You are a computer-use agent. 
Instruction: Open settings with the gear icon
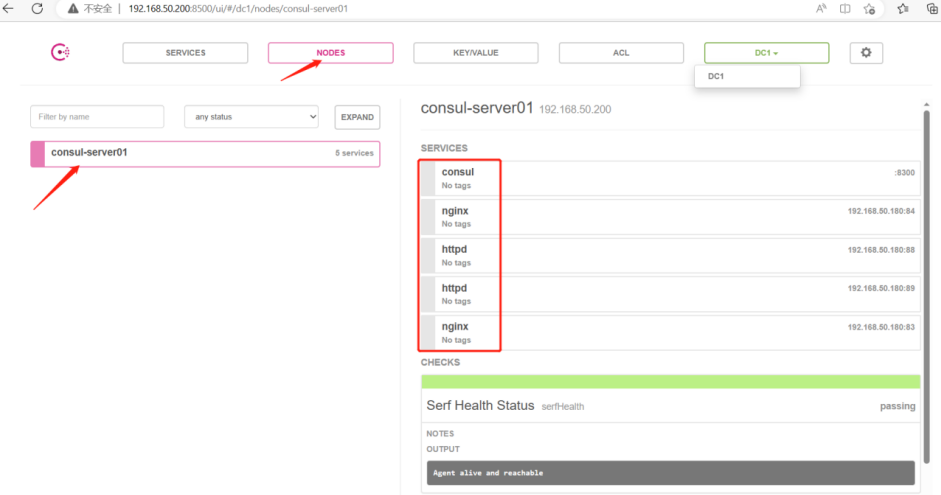point(866,53)
